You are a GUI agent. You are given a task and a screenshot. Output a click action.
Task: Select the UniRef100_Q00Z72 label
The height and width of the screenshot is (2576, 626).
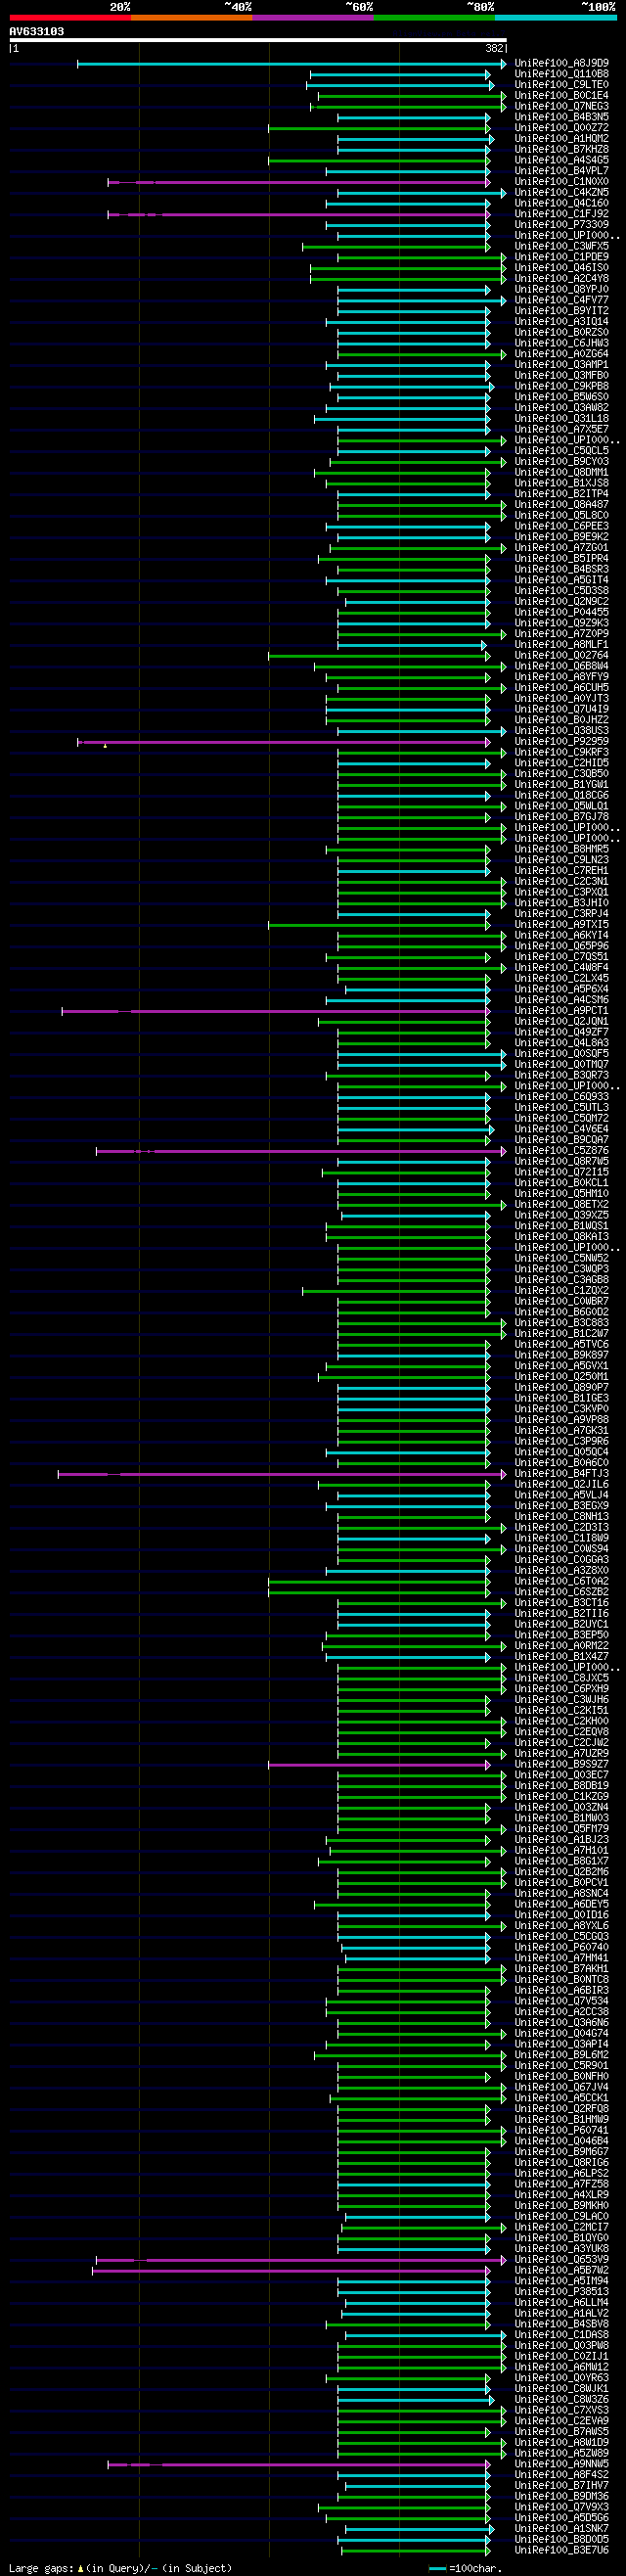coord(561,128)
